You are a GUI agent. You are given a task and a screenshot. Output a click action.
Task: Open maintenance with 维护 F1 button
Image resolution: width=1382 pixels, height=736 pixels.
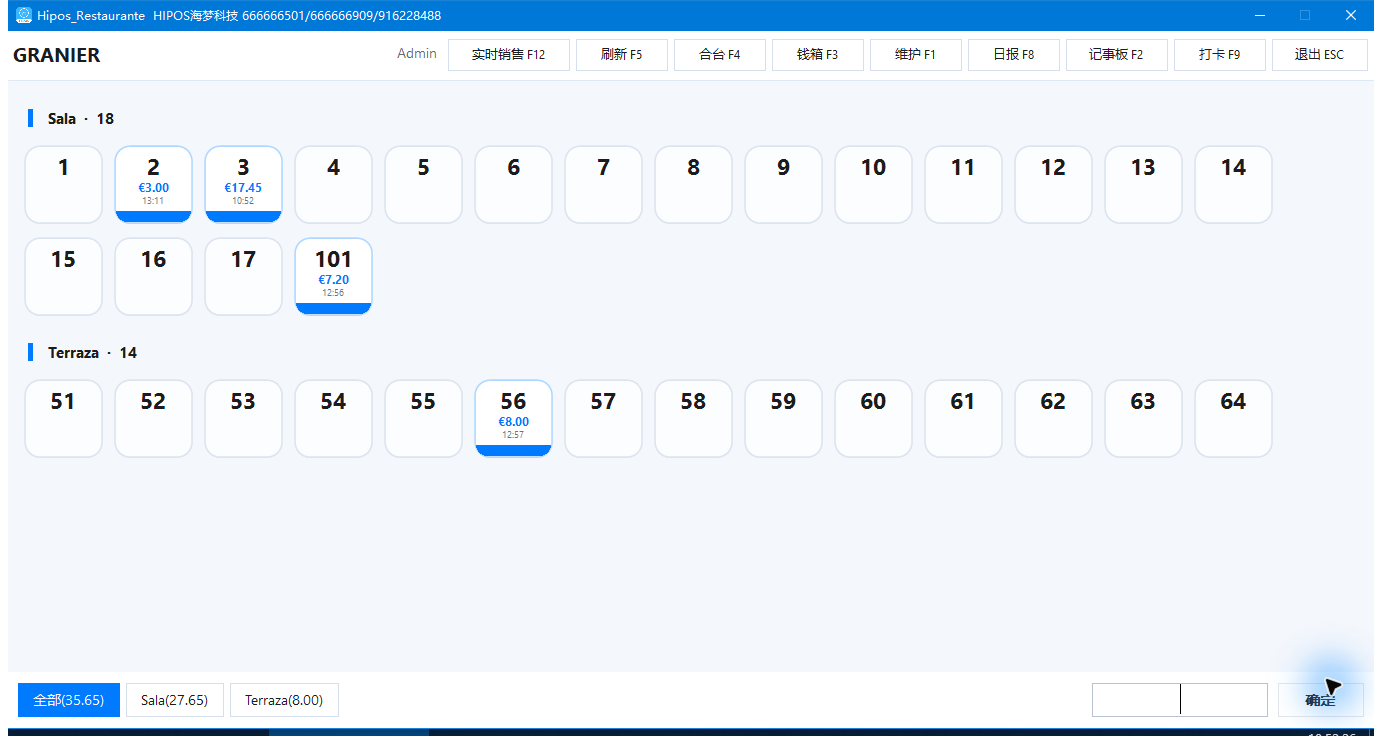[x=916, y=55]
